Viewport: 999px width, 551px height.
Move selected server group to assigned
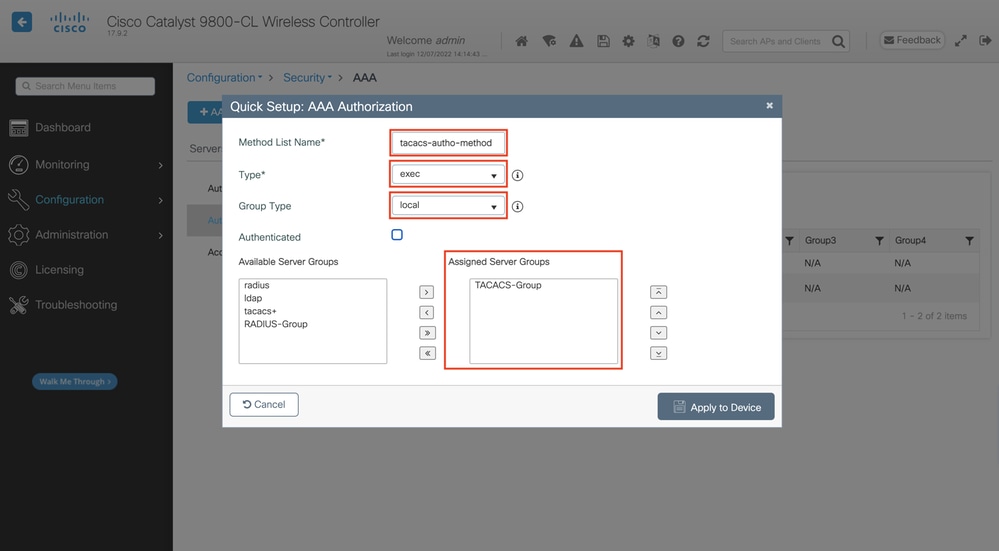(427, 292)
